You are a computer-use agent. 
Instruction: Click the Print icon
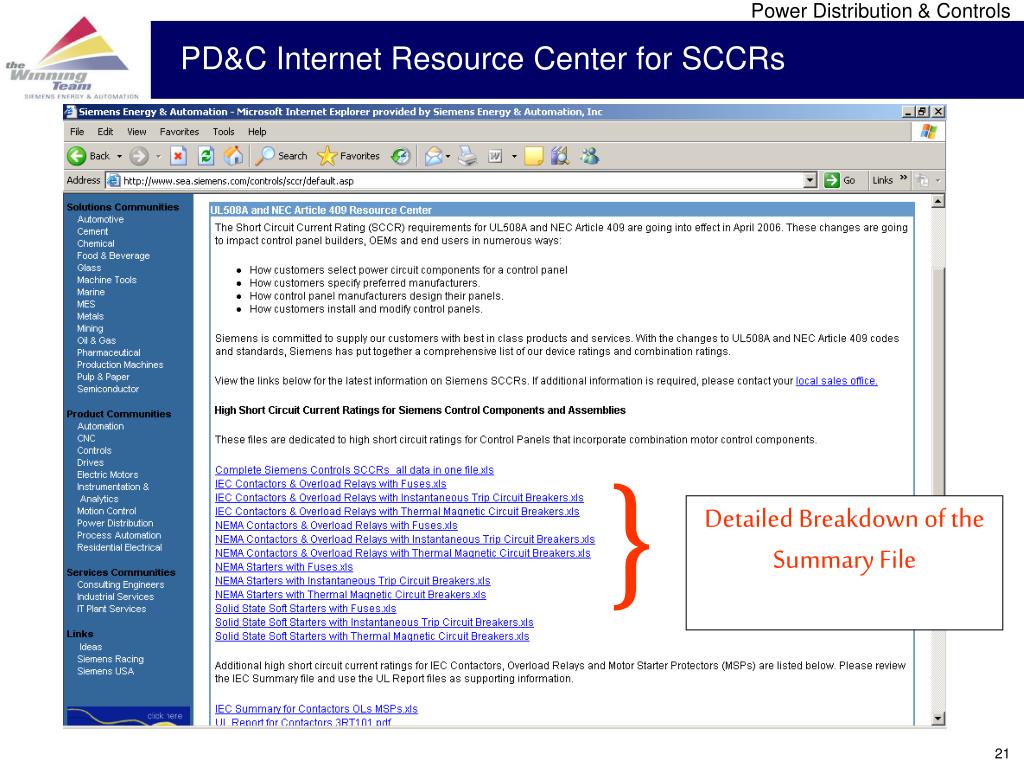pos(468,156)
